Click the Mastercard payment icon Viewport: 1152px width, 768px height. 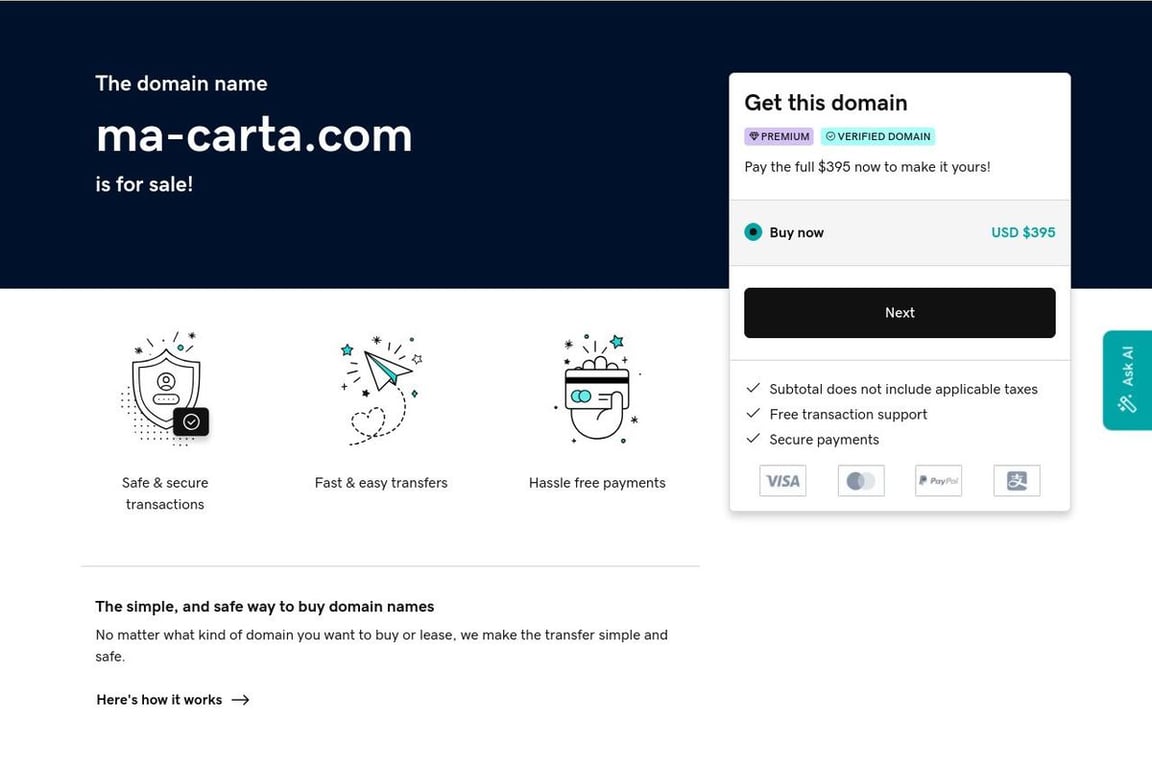(860, 481)
